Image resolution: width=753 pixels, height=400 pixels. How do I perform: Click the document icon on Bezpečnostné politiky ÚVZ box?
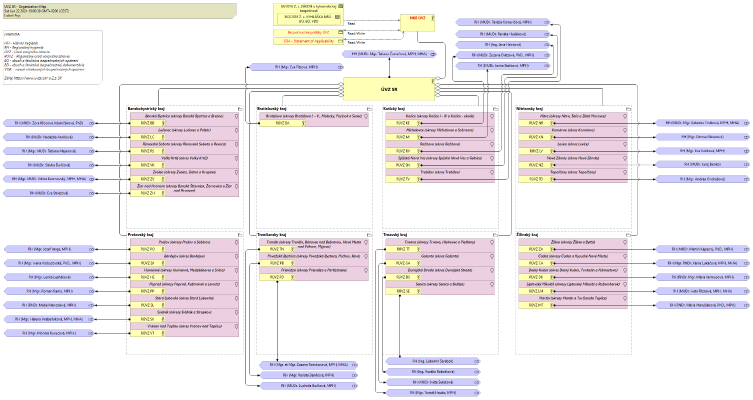tap(340, 33)
